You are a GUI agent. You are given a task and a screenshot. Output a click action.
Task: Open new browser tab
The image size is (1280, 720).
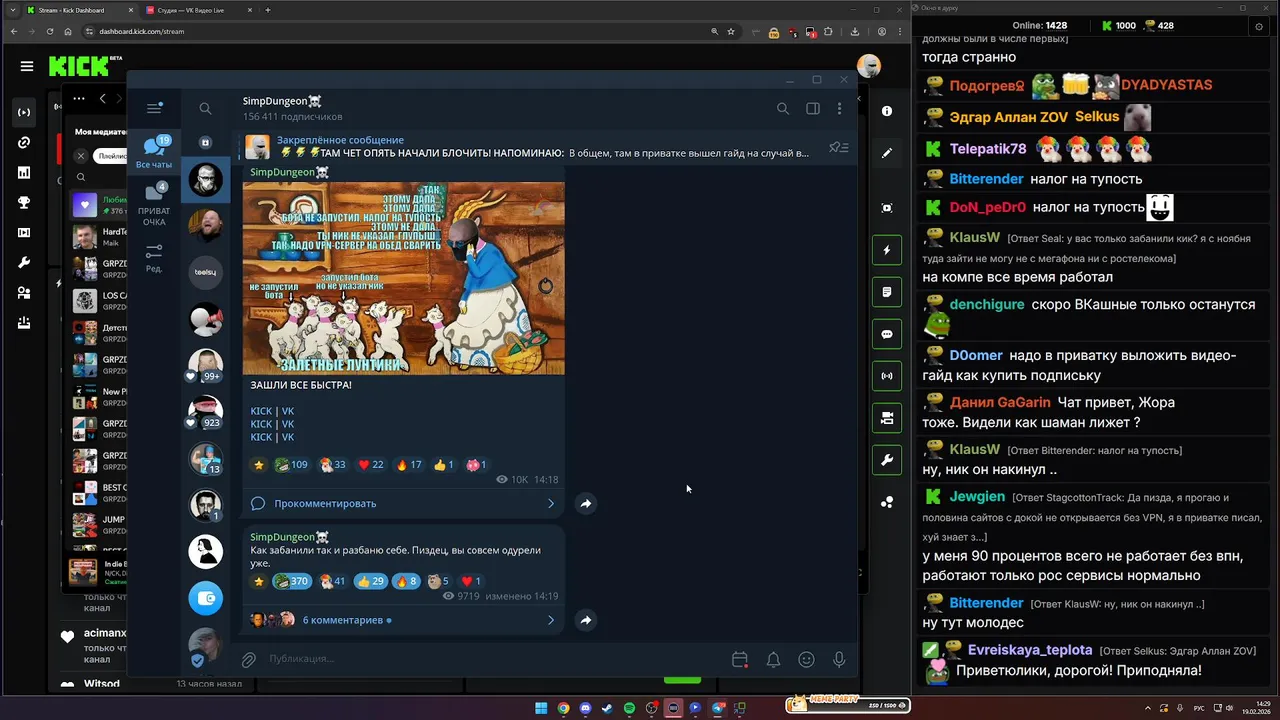pos(267,10)
